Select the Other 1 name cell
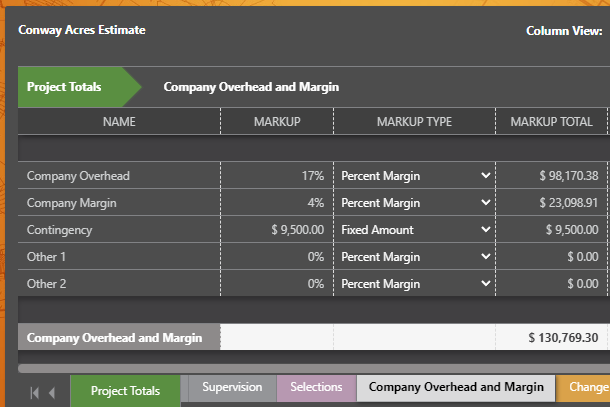 tap(119, 257)
